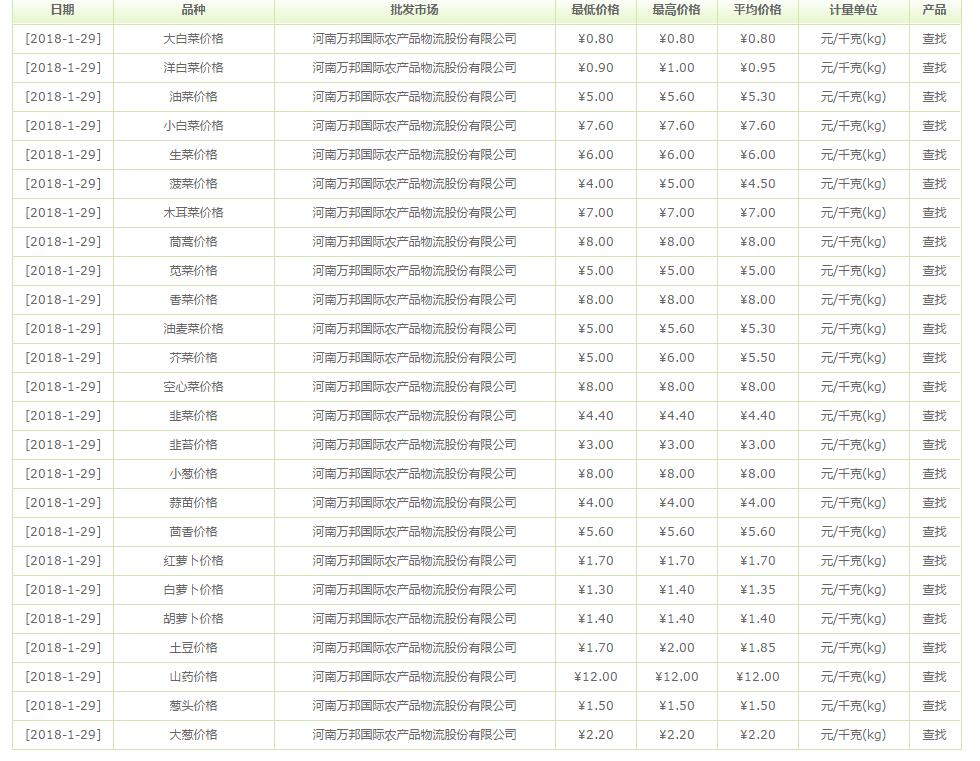Click market name in 菠菜价格 row
Image resolution: width=980 pixels, height=761 pixels.
pyautogui.click(x=414, y=184)
